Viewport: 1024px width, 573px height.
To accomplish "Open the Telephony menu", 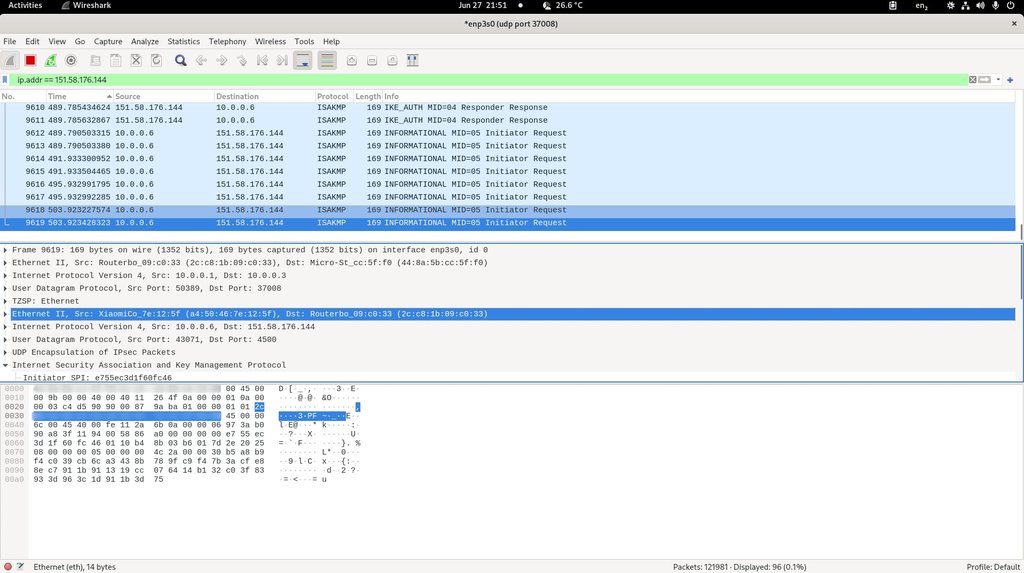I will point(227,42).
